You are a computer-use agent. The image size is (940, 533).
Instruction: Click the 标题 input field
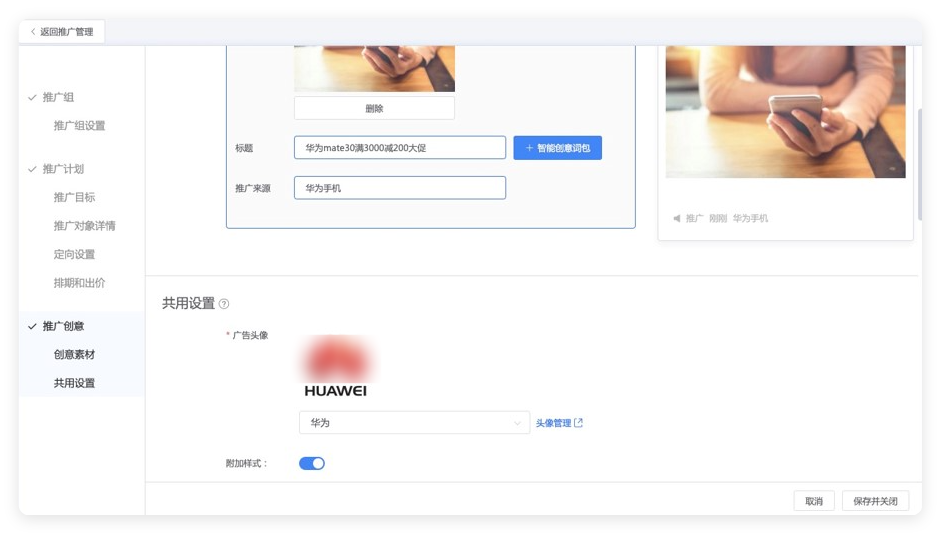[x=400, y=147]
